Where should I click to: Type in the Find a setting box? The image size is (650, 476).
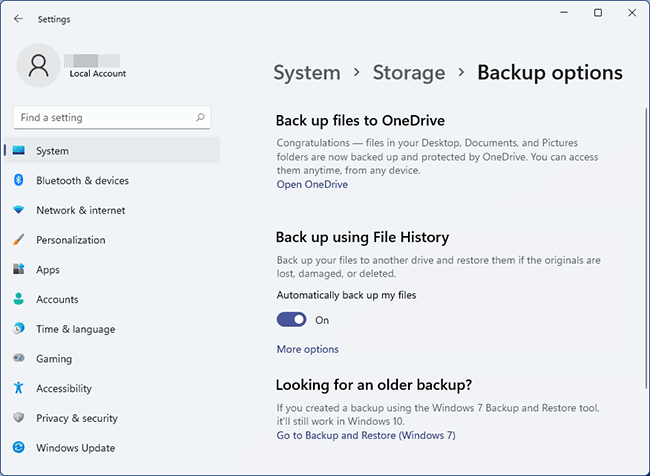point(100,118)
